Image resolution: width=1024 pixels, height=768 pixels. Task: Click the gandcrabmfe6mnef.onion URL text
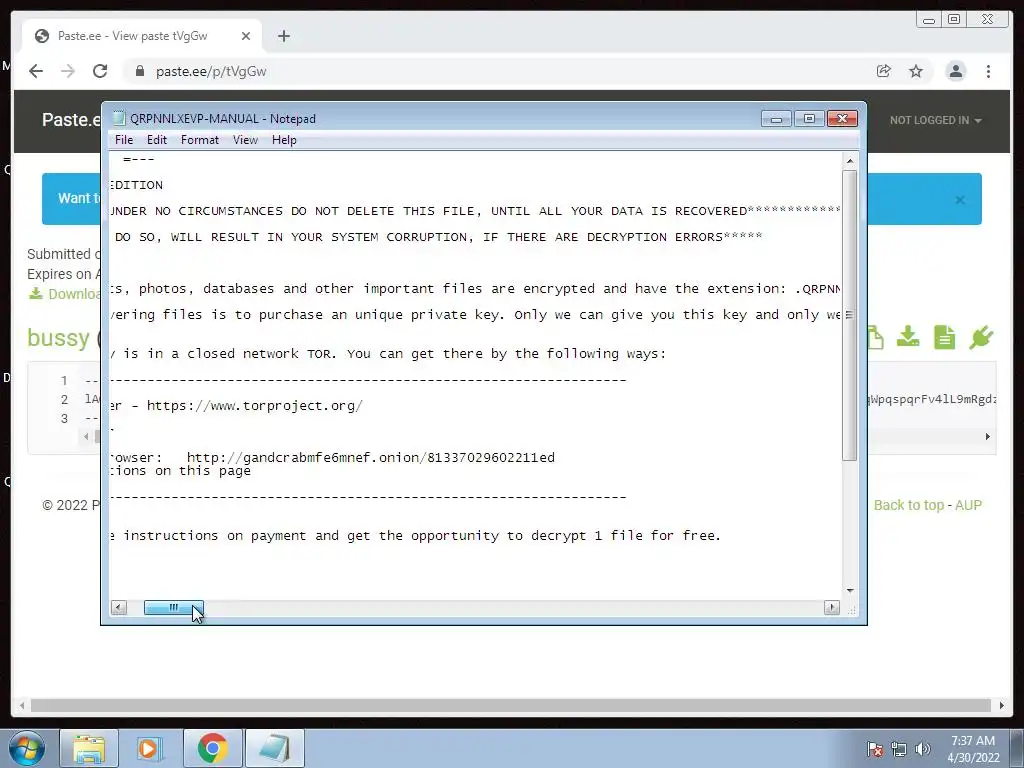(x=370, y=457)
